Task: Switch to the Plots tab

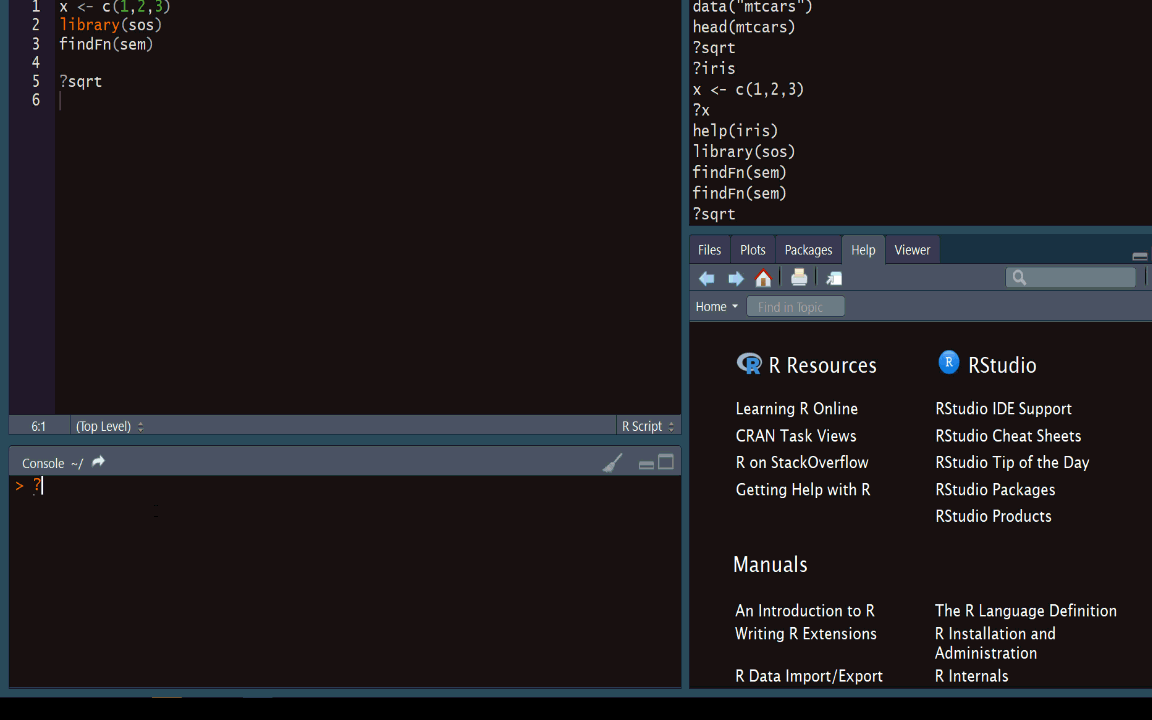Action: [753, 250]
